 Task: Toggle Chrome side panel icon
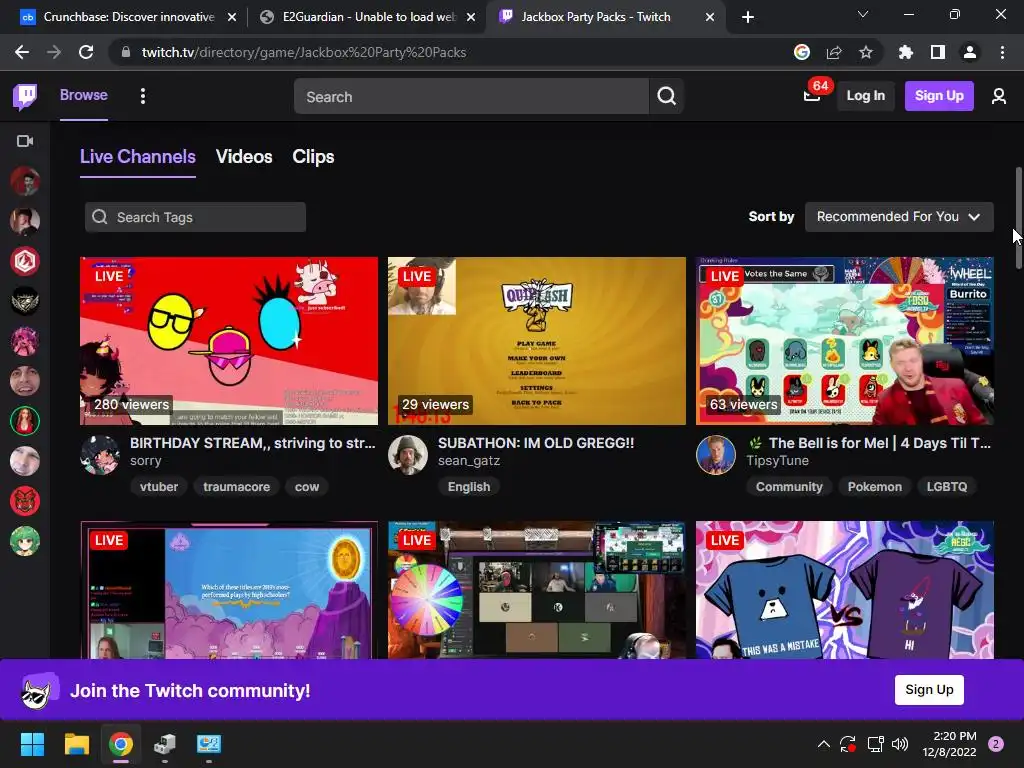click(x=938, y=52)
